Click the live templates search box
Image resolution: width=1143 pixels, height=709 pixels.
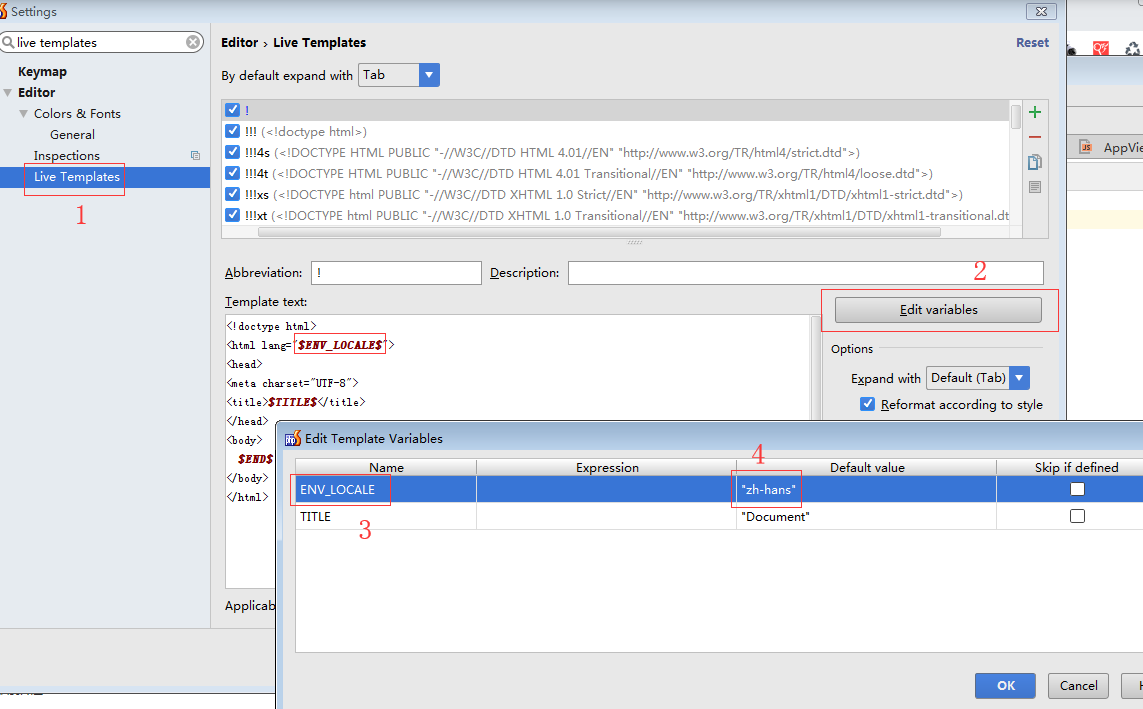[101, 42]
